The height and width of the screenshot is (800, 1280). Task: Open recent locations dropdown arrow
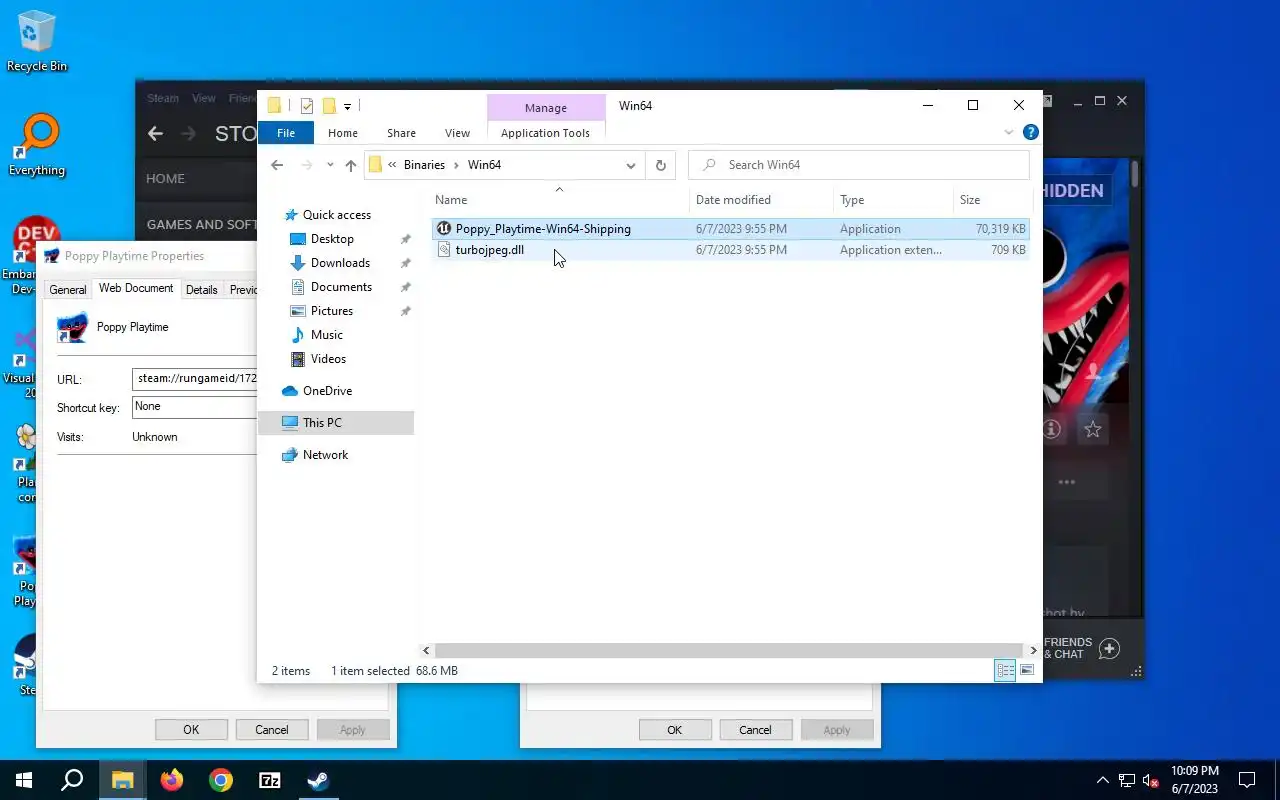tap(330, 165)
